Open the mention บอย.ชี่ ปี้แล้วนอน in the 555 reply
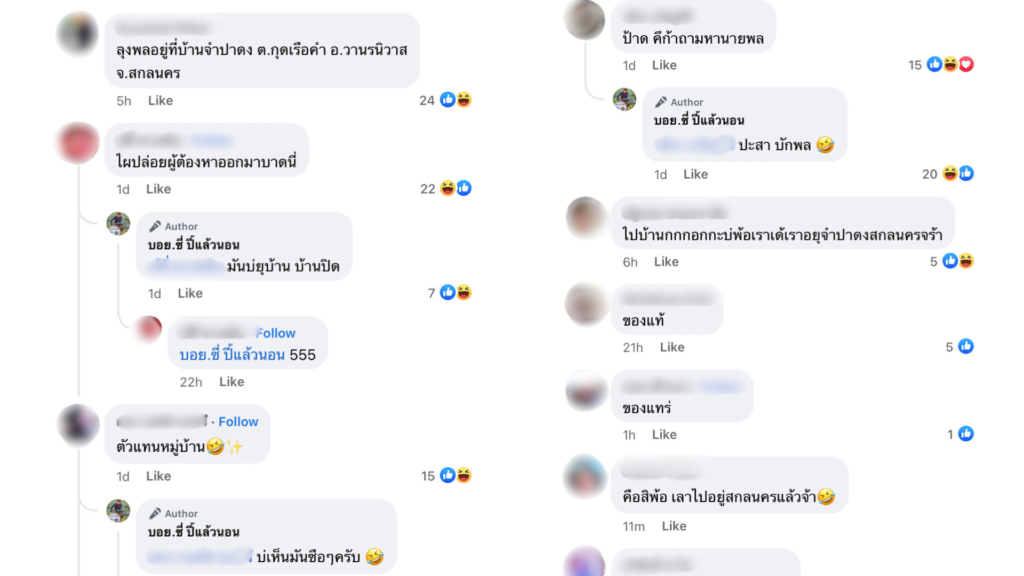1024x576 pixels. [x=232, y=355]
